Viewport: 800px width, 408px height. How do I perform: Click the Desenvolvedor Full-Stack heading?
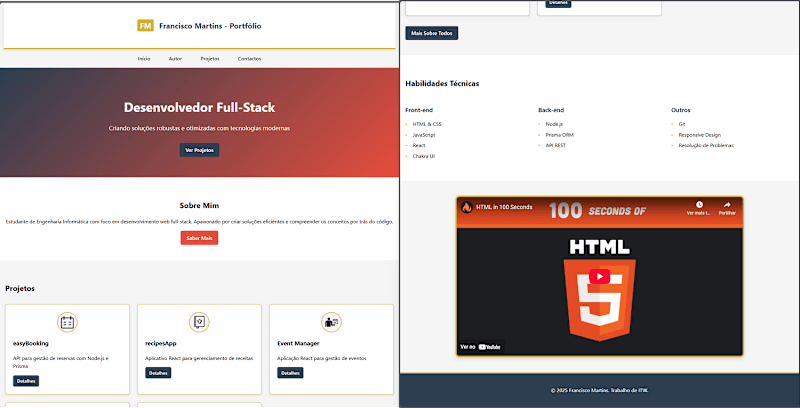tap(199, 108)
